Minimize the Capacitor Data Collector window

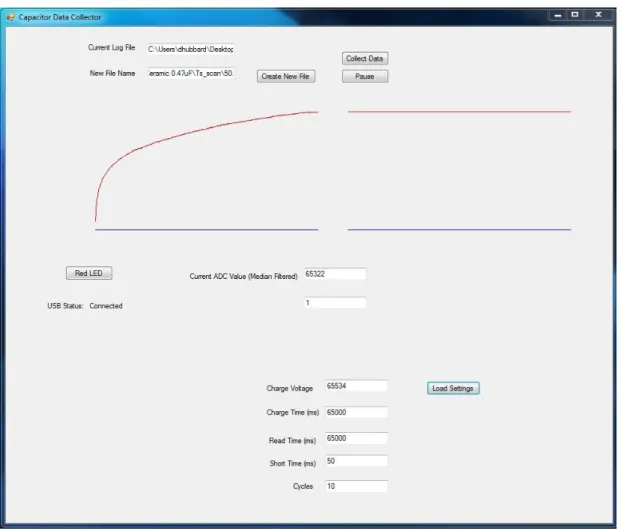(x=558, y=15)
